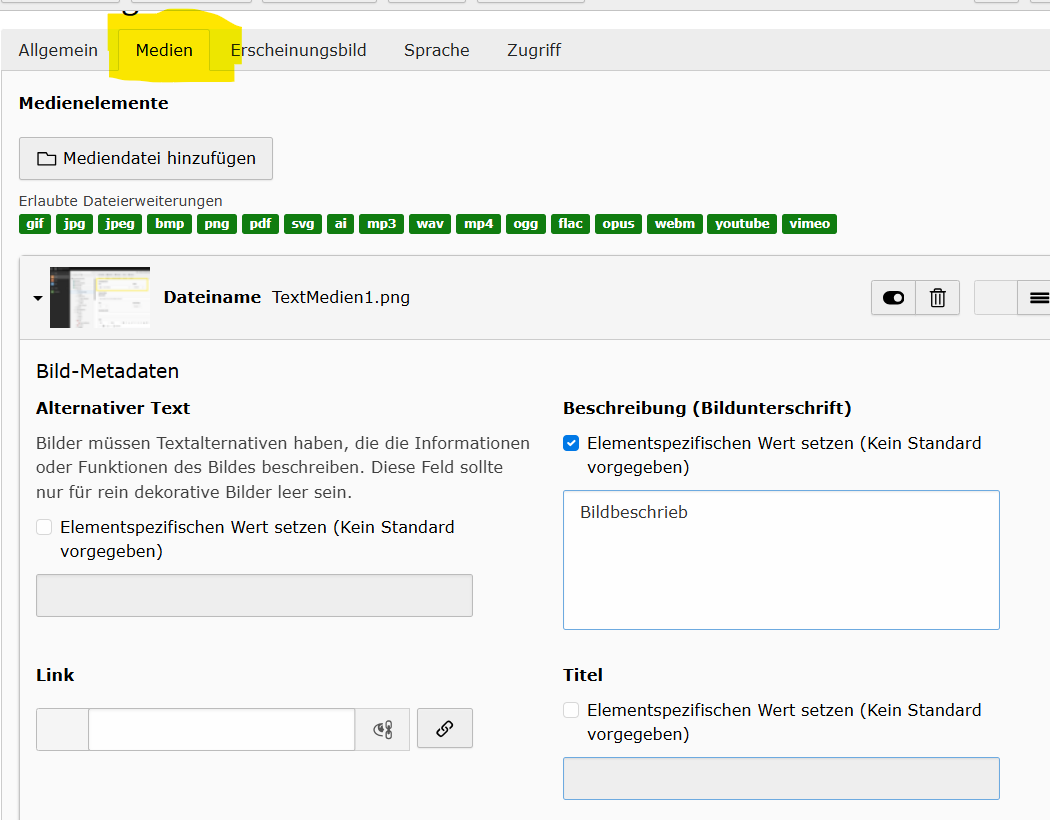Go to the Sprache tab
Screen dimensions: 1050x820
[436, 50]
